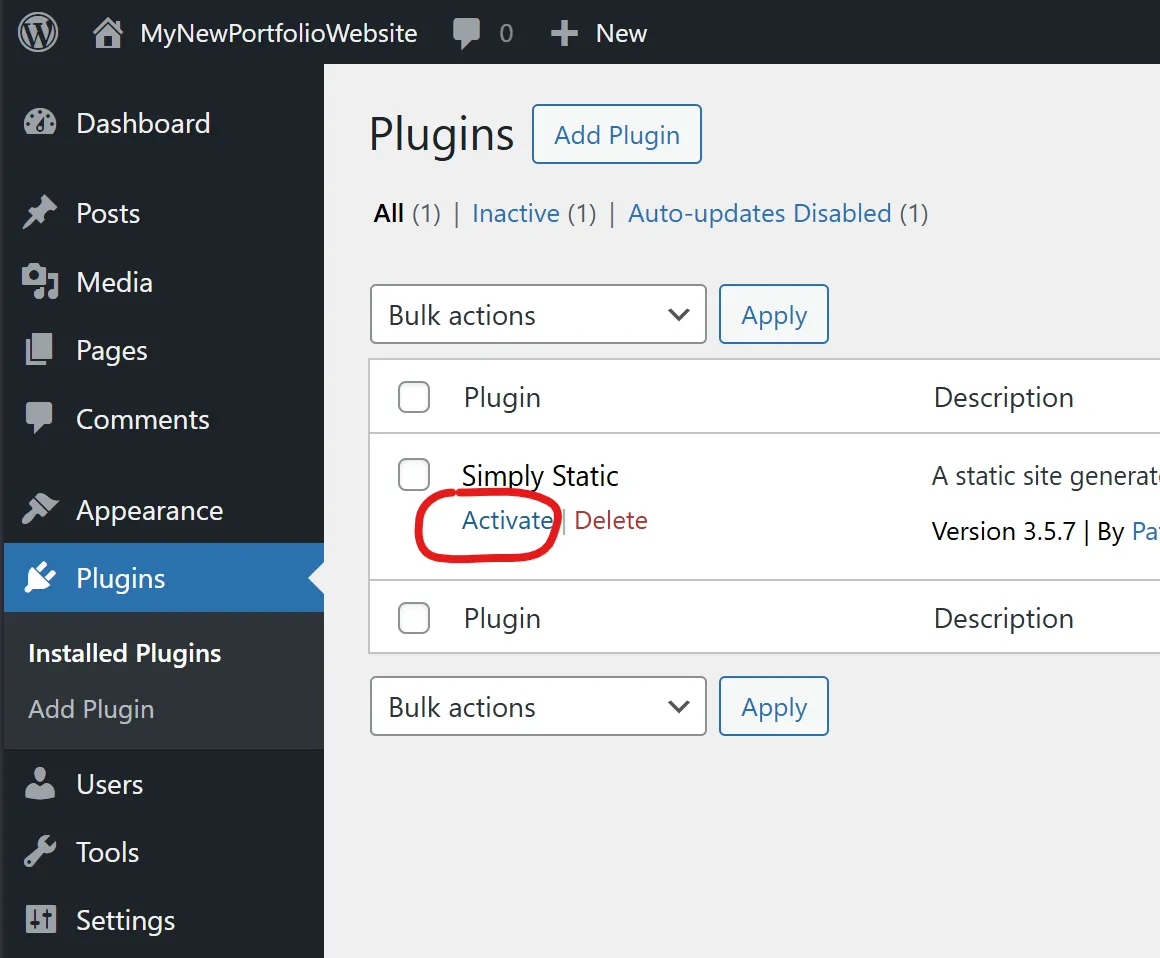This screenshot has height=958, width=1160.
Task: Open the top Bulk actions dropdown
Action: [x=538, y=315]
